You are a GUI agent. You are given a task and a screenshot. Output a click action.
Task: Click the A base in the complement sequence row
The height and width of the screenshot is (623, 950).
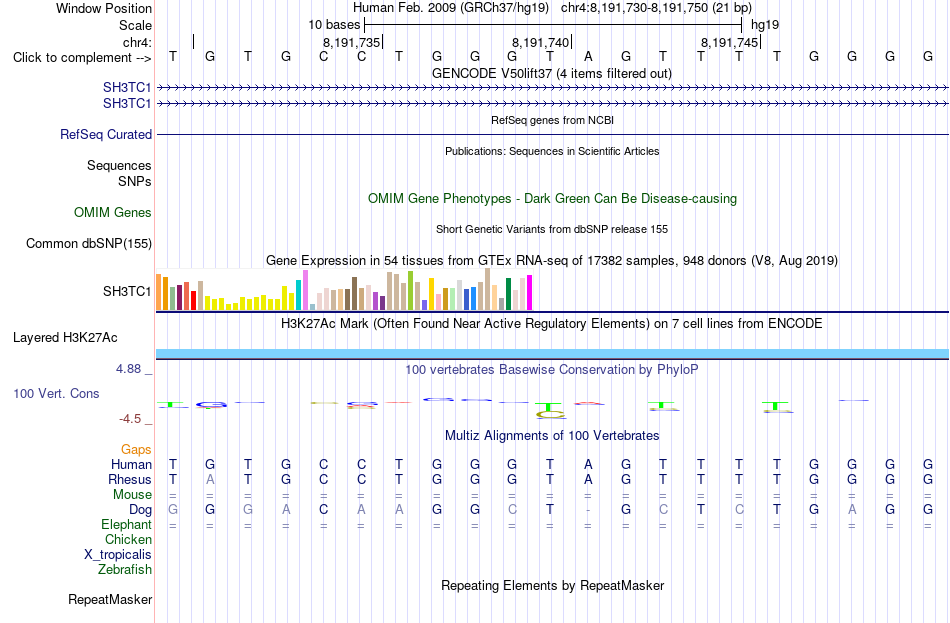tap(588, 57)
